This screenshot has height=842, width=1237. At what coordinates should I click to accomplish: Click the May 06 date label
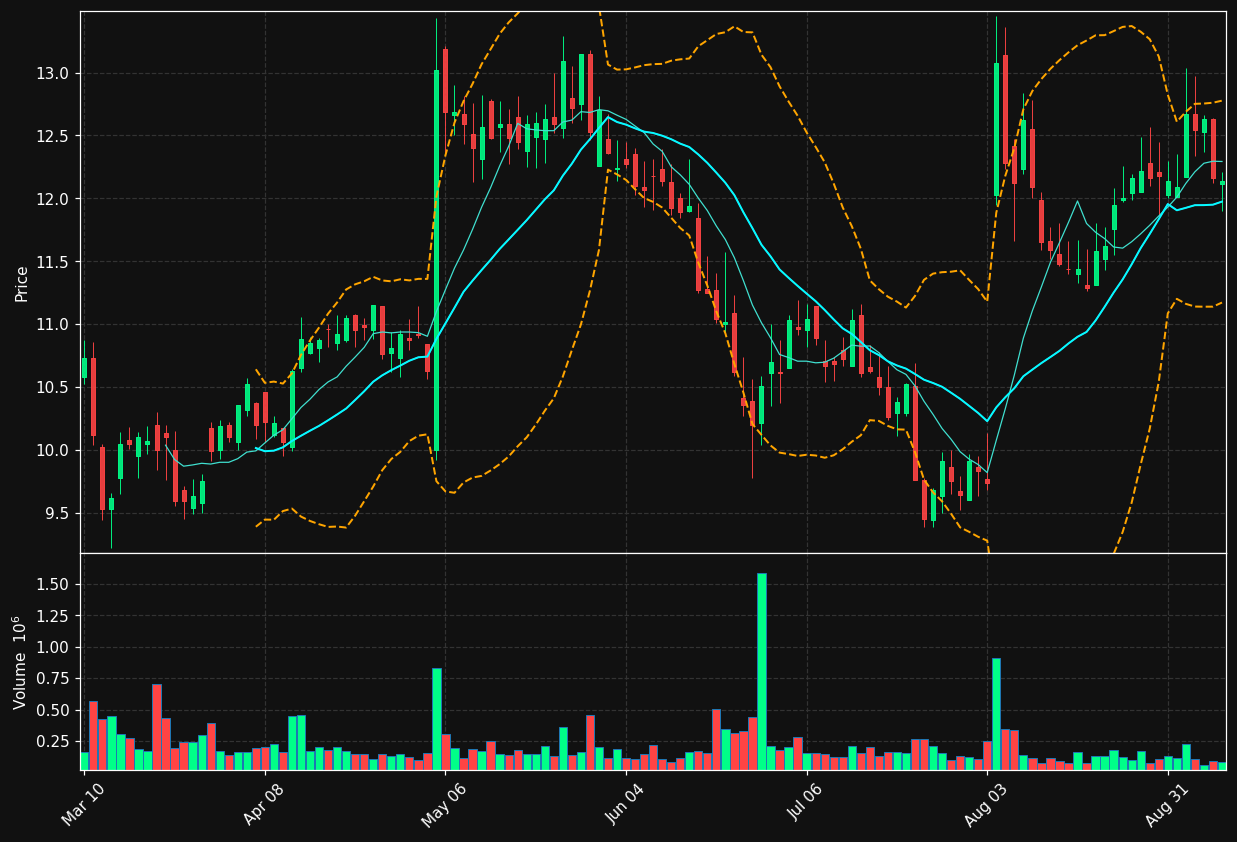coord(445,804)
